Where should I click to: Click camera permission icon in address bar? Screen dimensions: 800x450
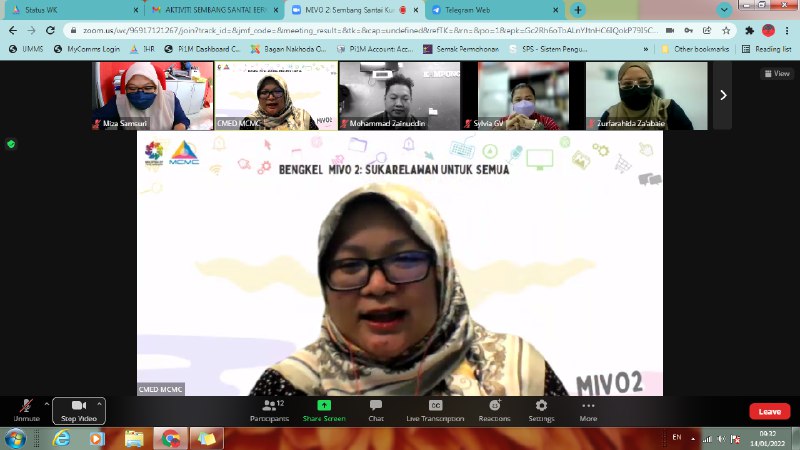point(670,31)
